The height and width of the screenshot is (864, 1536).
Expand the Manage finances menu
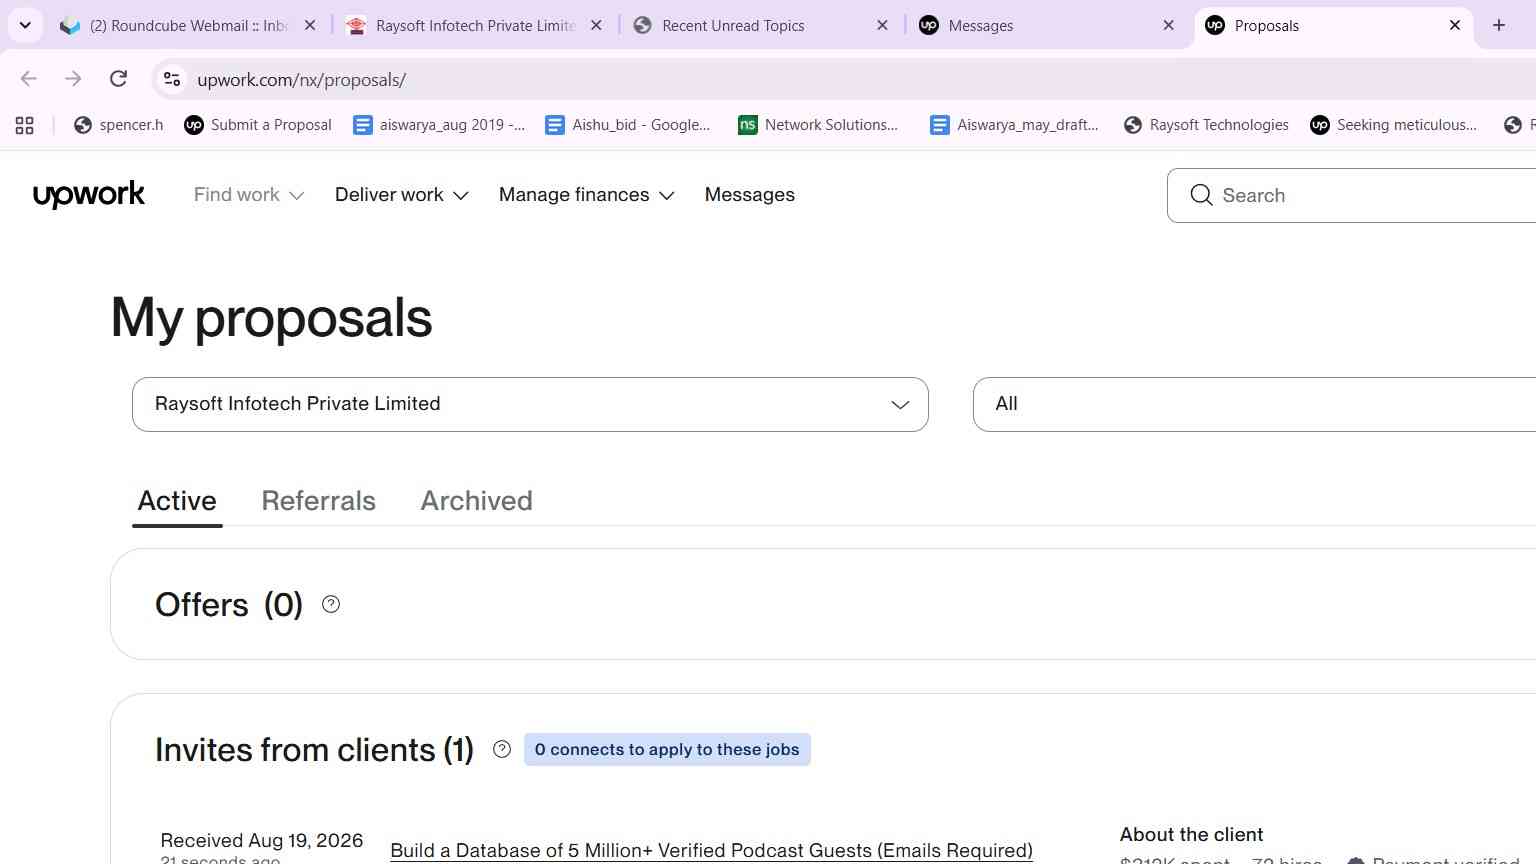click(x=587, y=195)
